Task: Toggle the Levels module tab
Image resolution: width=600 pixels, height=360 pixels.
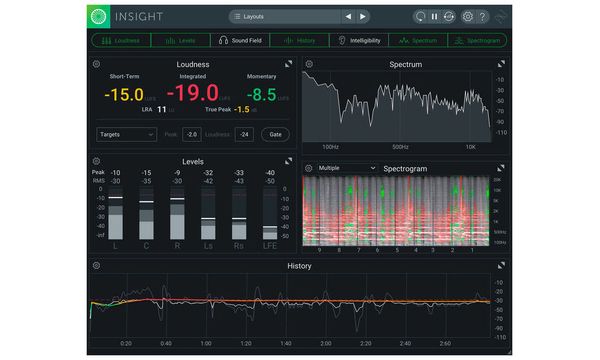Action: point(181,40)
